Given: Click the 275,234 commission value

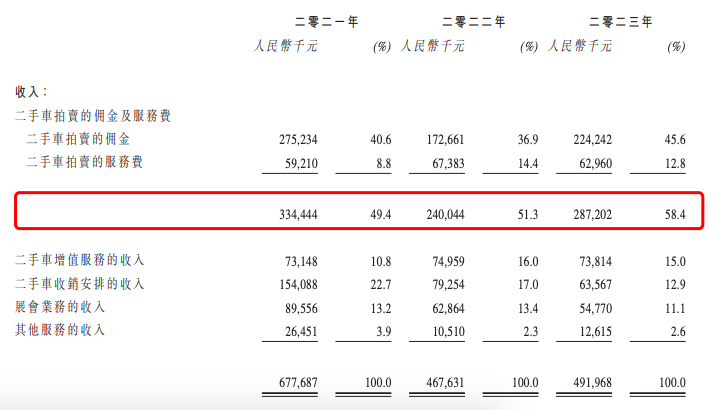Looking at the screenshot, I should pos(294,141).
